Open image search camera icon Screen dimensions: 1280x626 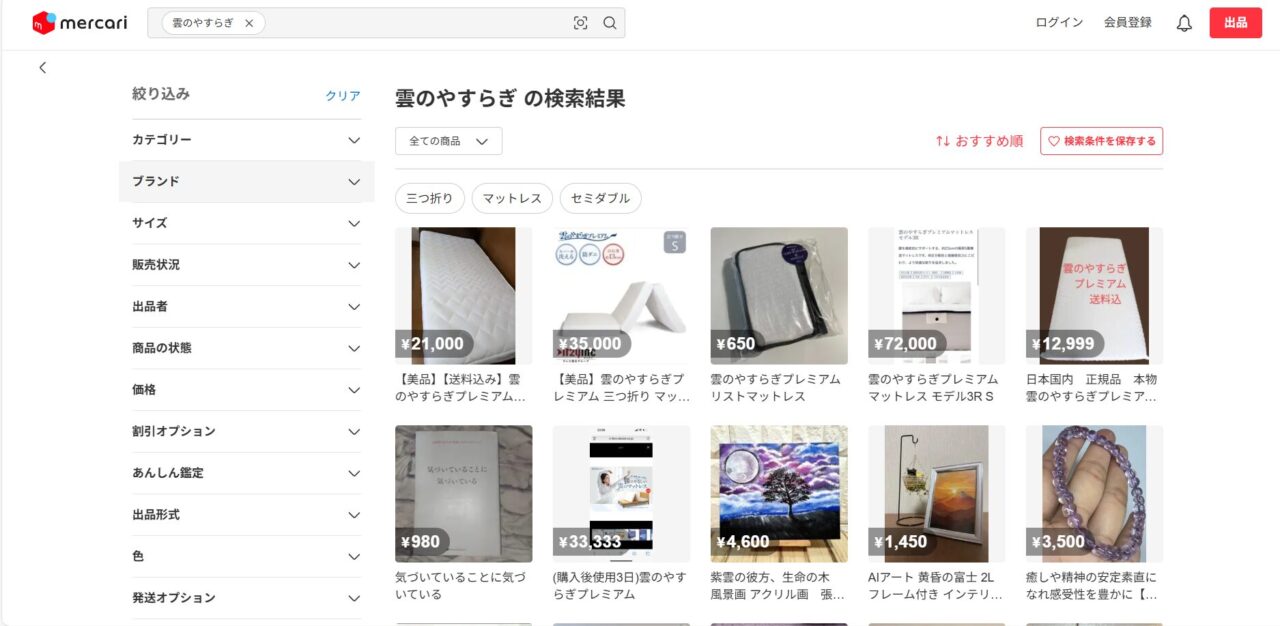580,23
